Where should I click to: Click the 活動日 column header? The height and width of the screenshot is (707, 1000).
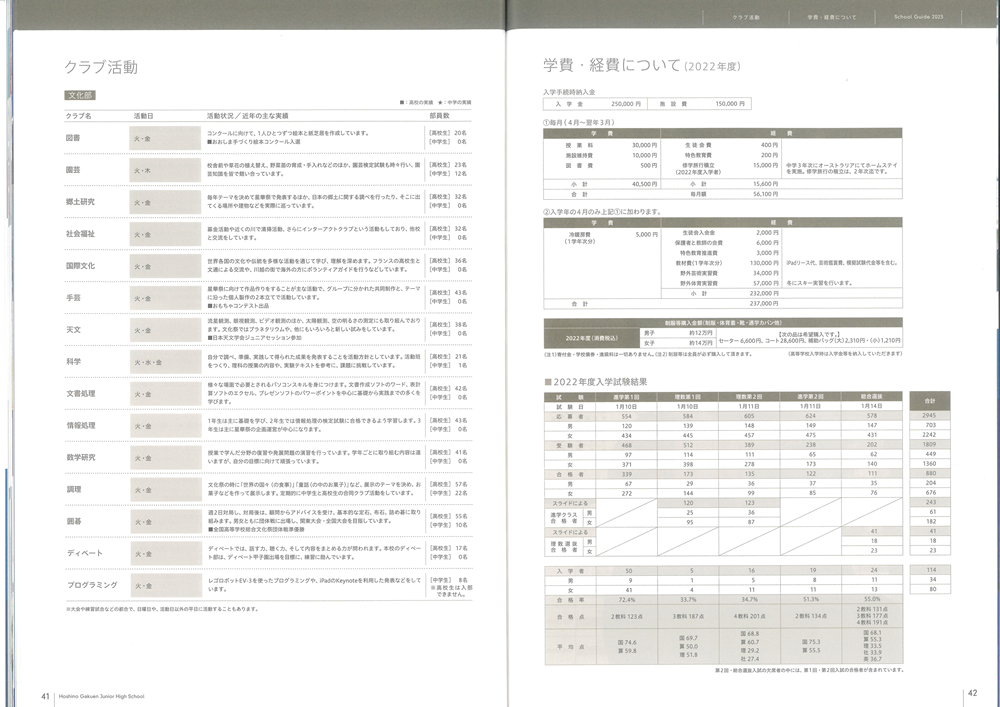coord(143,116)
